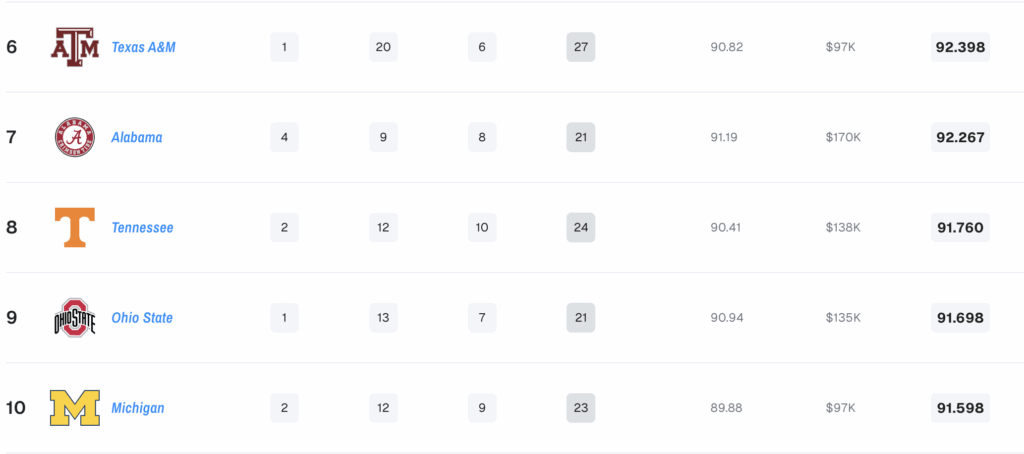
Task: Click Tennessee's total commits badge 24
Action: pos(581,227)
